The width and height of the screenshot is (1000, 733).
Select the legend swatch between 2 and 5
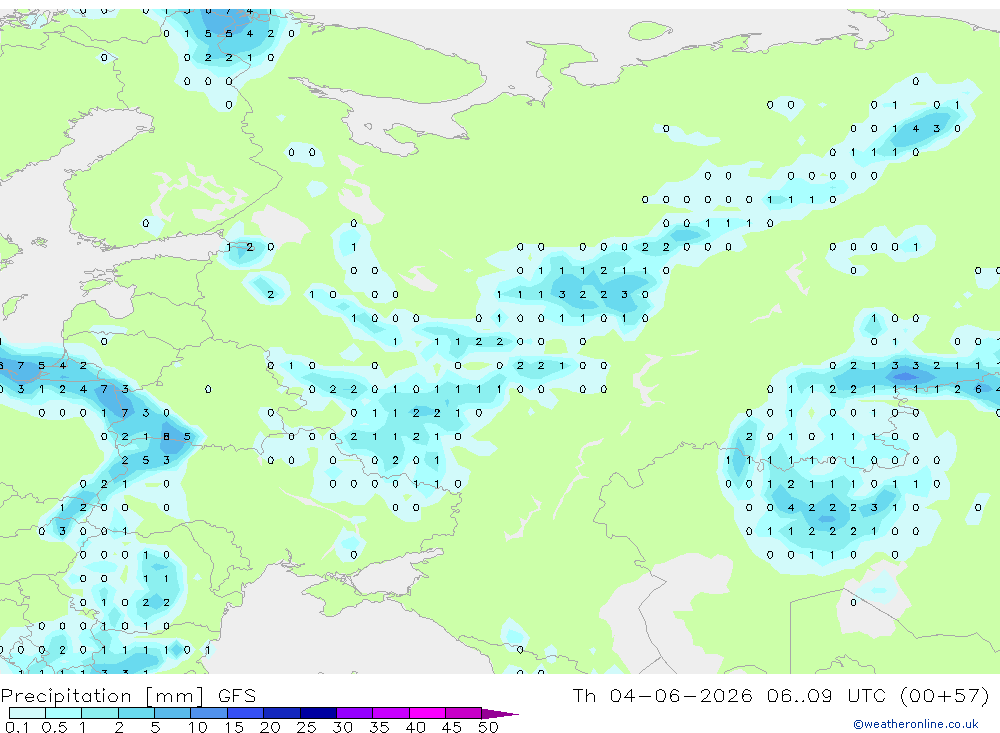click(136, 713)
